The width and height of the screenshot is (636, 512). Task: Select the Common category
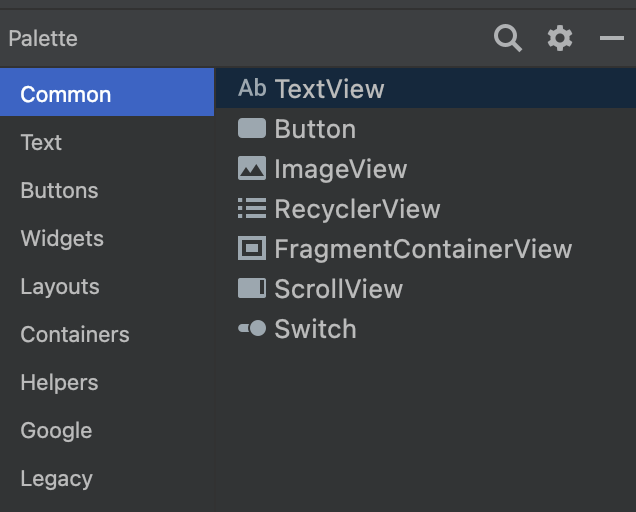(107, 93)
